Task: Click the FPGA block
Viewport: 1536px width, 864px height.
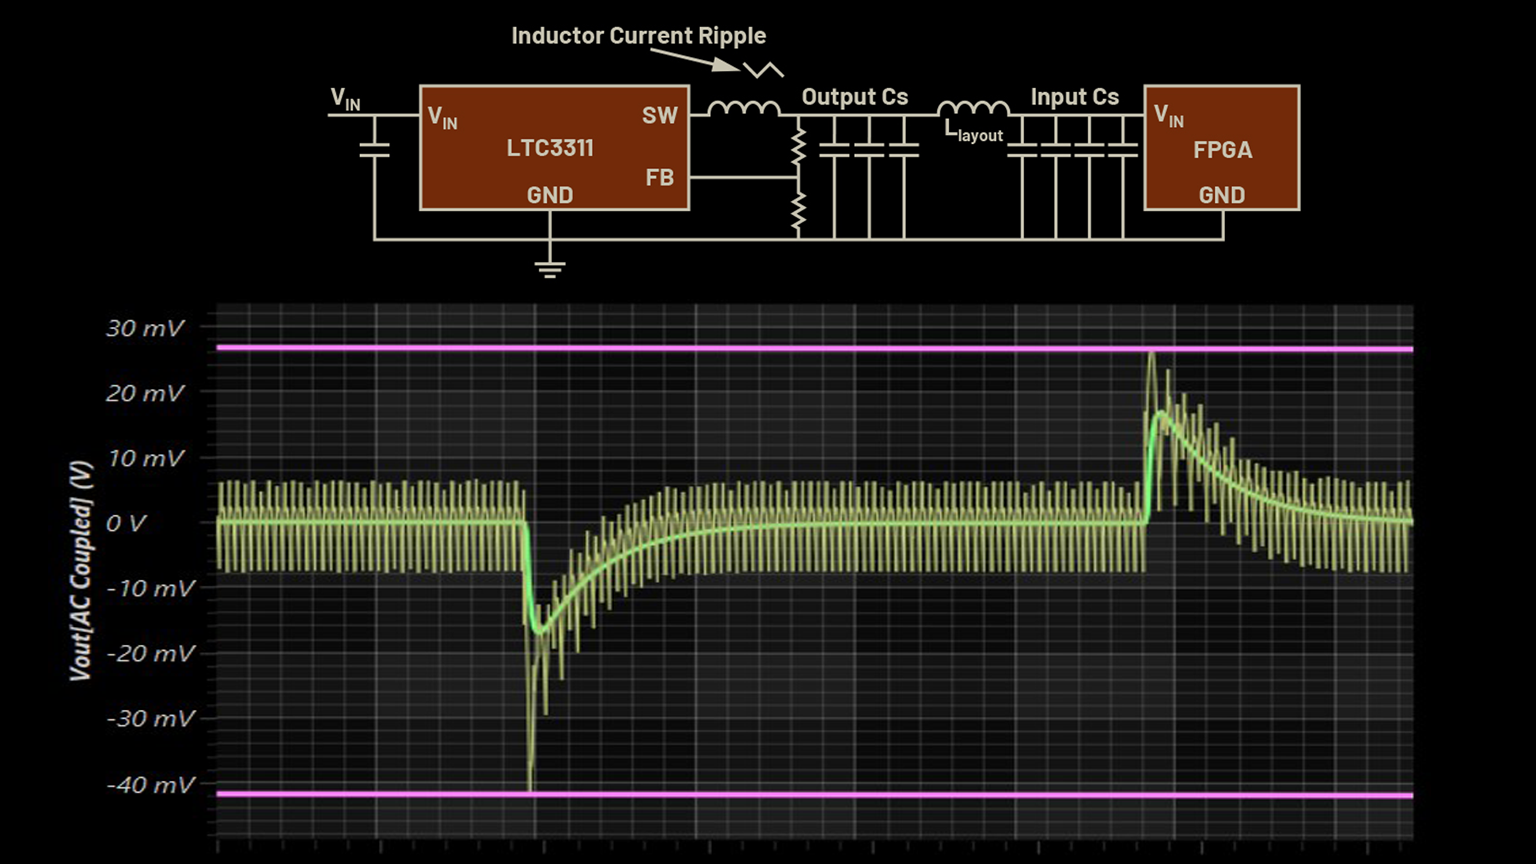Action: (1221, 148)
